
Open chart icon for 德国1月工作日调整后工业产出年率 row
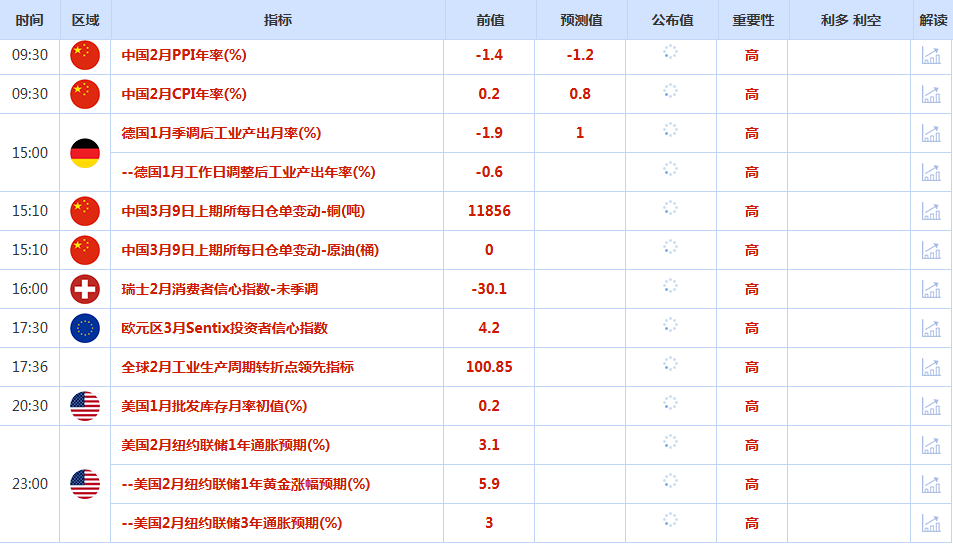[x=931, y=172]
